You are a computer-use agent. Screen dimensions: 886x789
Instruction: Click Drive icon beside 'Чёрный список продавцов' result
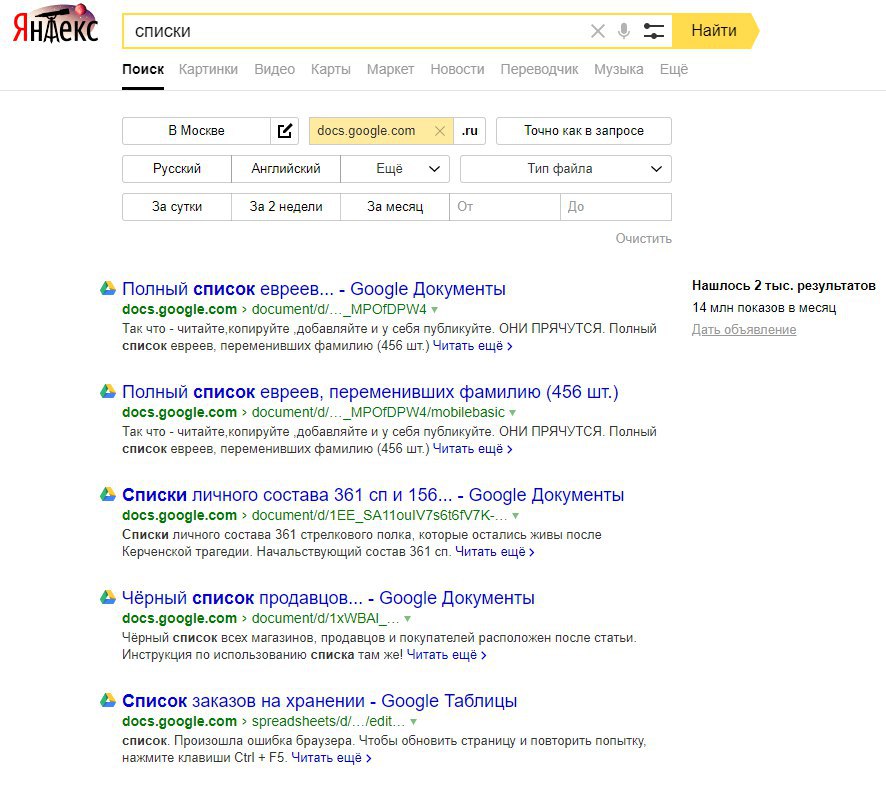pos(108,596)
